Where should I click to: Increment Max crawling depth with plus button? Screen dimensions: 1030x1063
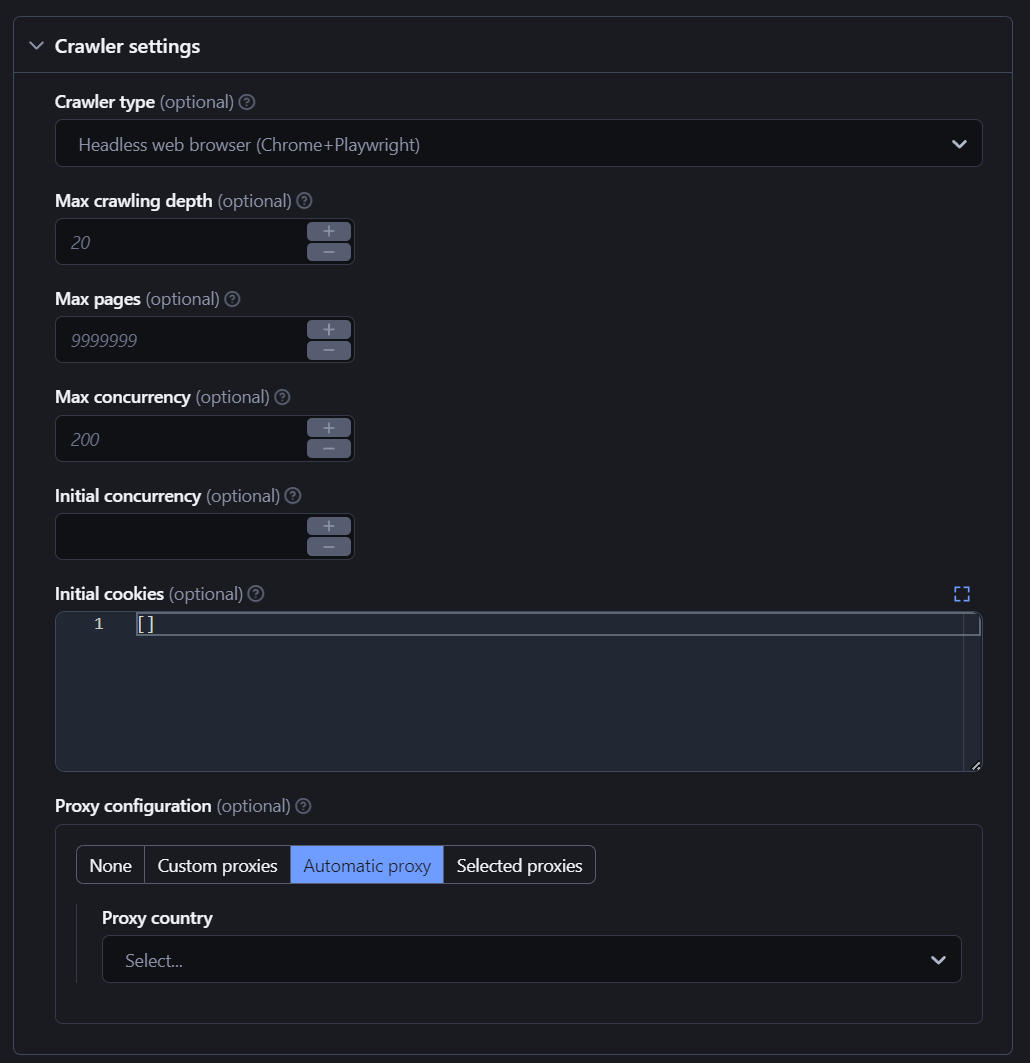pyautogui.click(x=328, y=232)
